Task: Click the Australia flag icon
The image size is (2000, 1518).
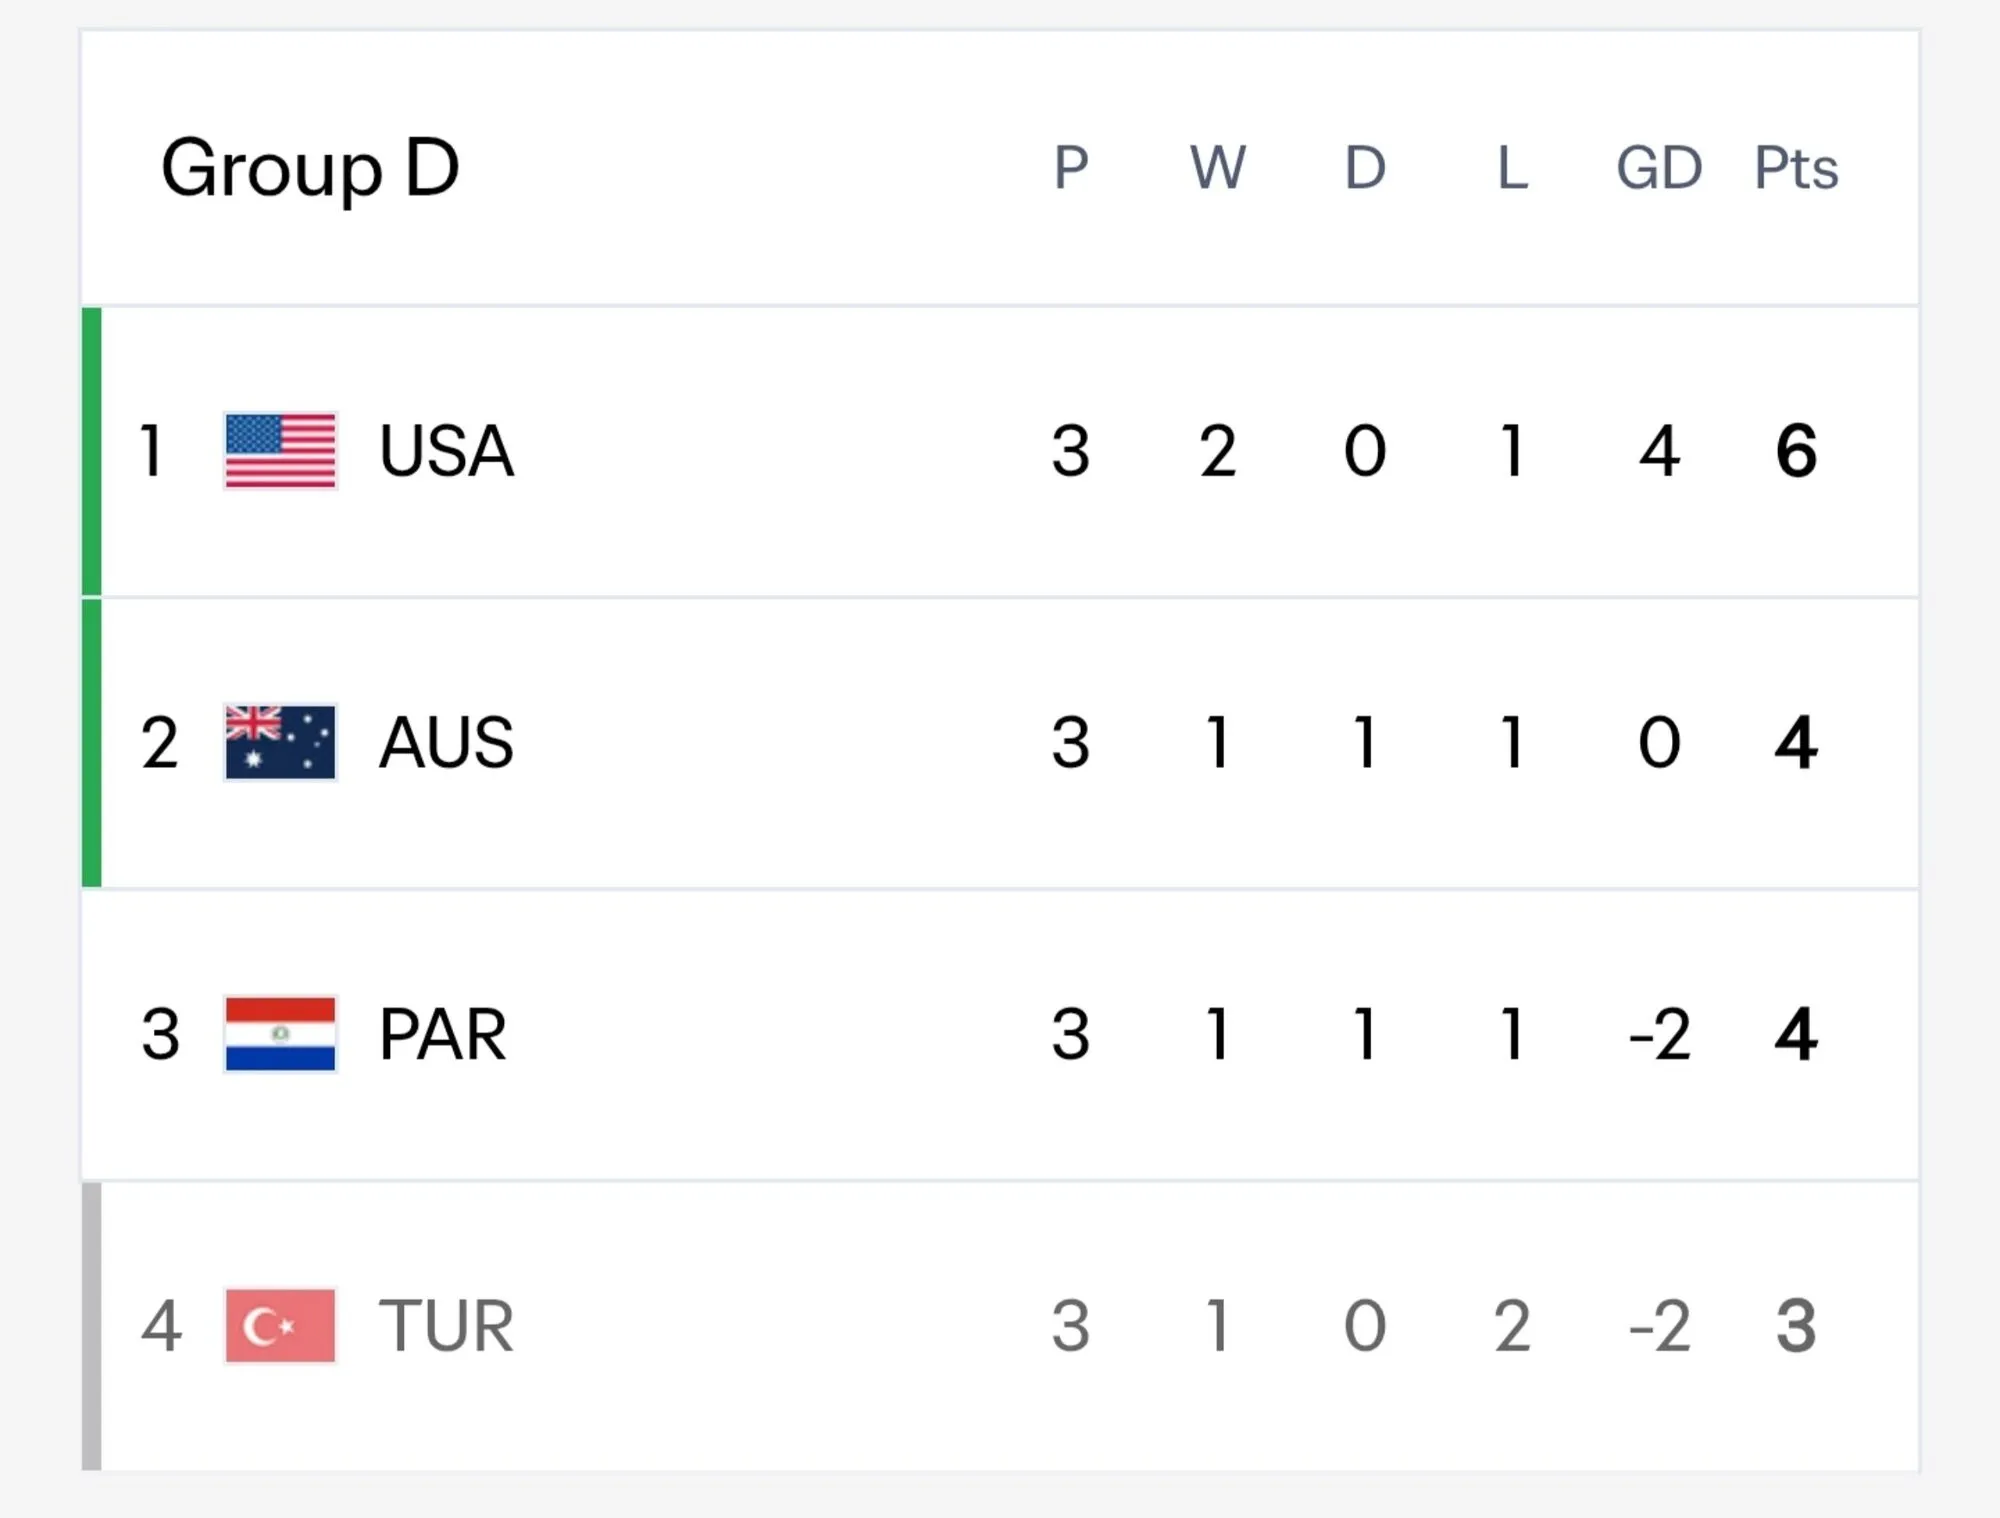Action: [280, 742]
